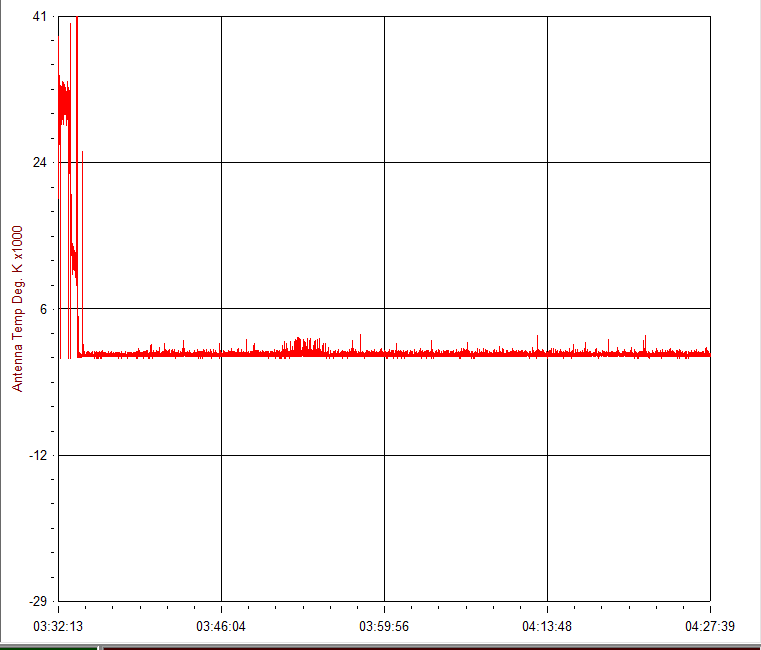
Task: Click the 41 y-axis maximum label
Action: 40,17
